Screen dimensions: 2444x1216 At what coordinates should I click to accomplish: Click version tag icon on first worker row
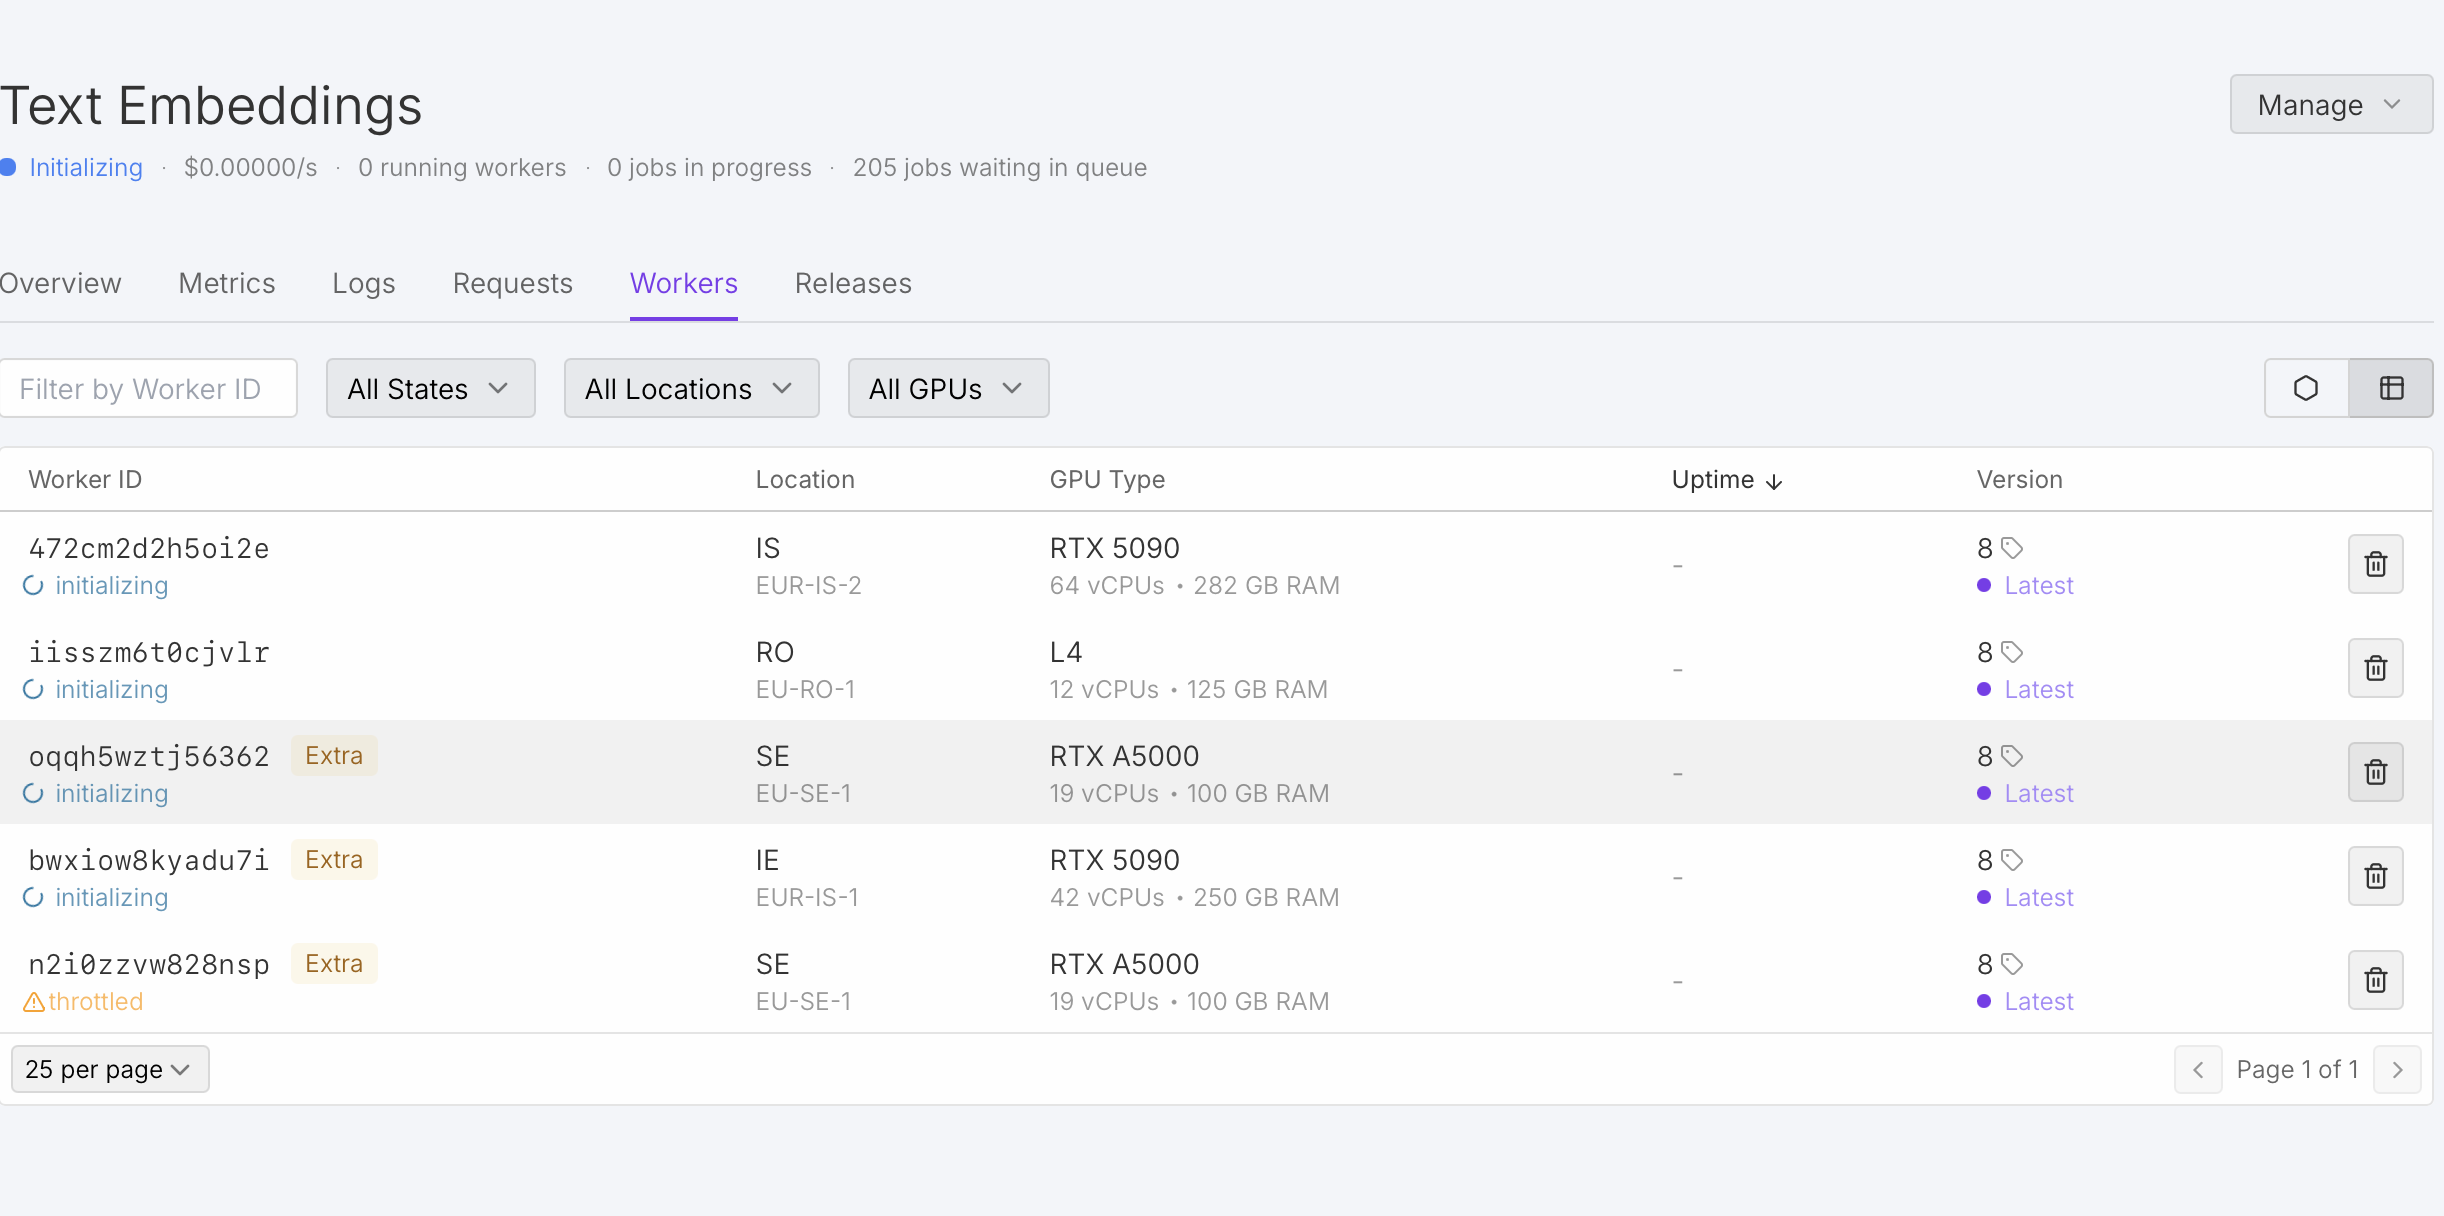(2012, 548)
